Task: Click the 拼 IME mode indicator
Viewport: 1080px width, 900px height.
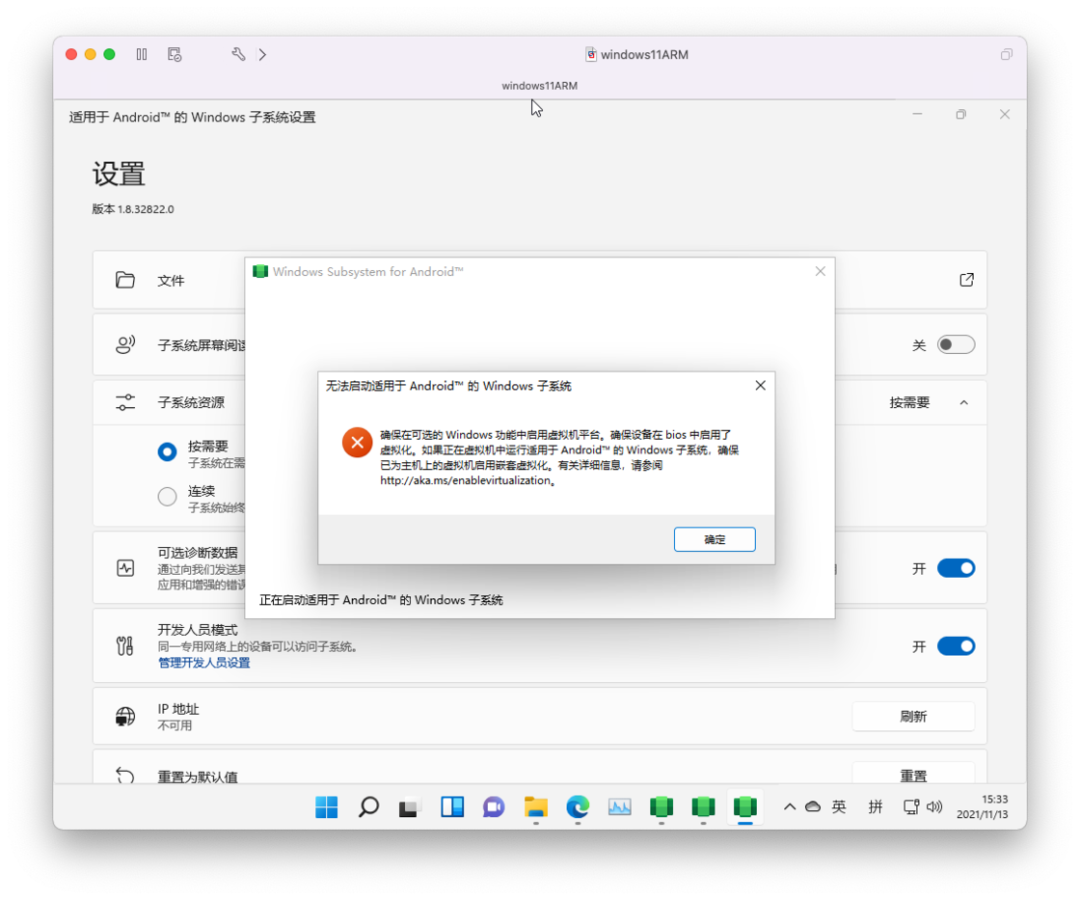Action: (x=875, y=806)
